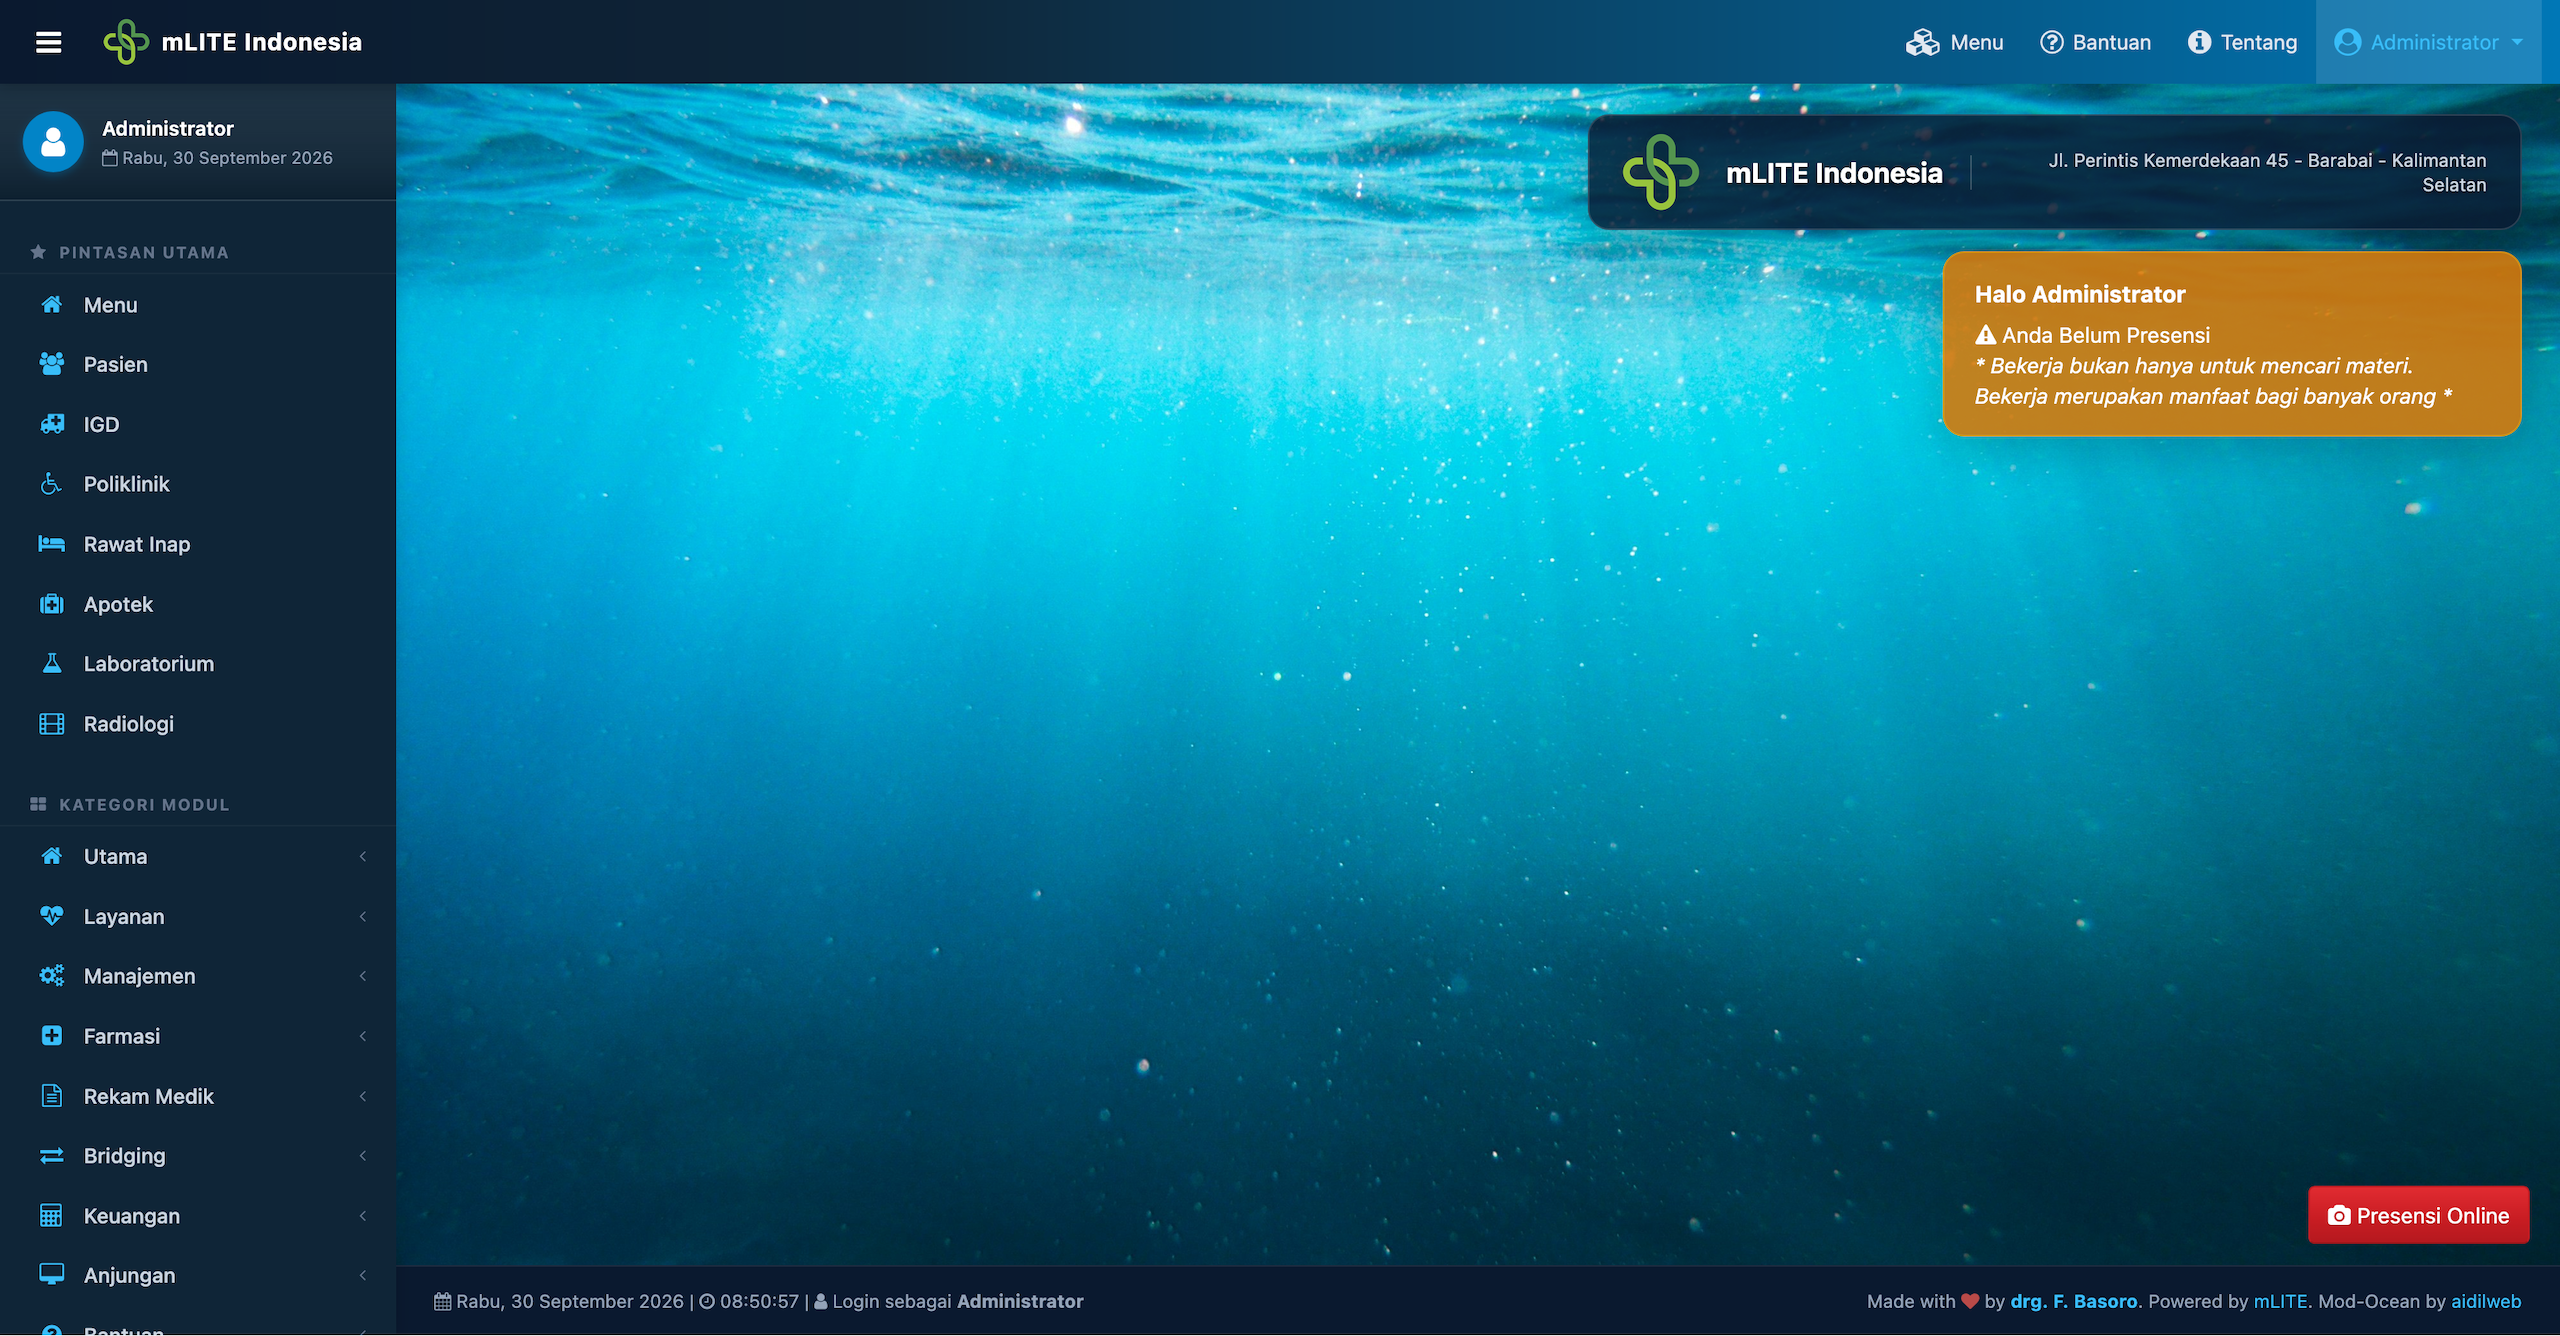Click the Presensi Online button
This screenshot has width=2560, height=1336.
(x=2418, y=1215)
